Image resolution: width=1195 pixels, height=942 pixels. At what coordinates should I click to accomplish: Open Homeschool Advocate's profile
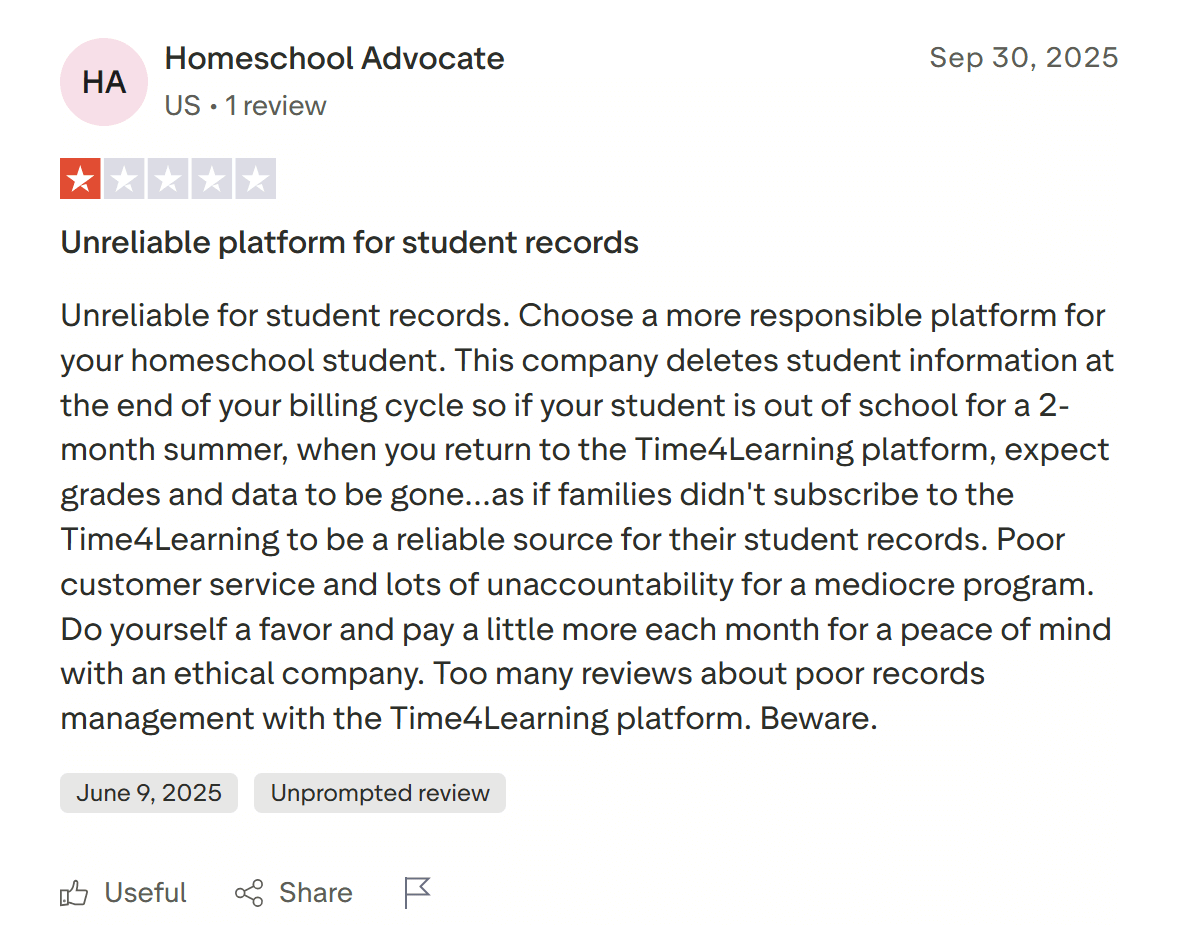coord(334,58)
